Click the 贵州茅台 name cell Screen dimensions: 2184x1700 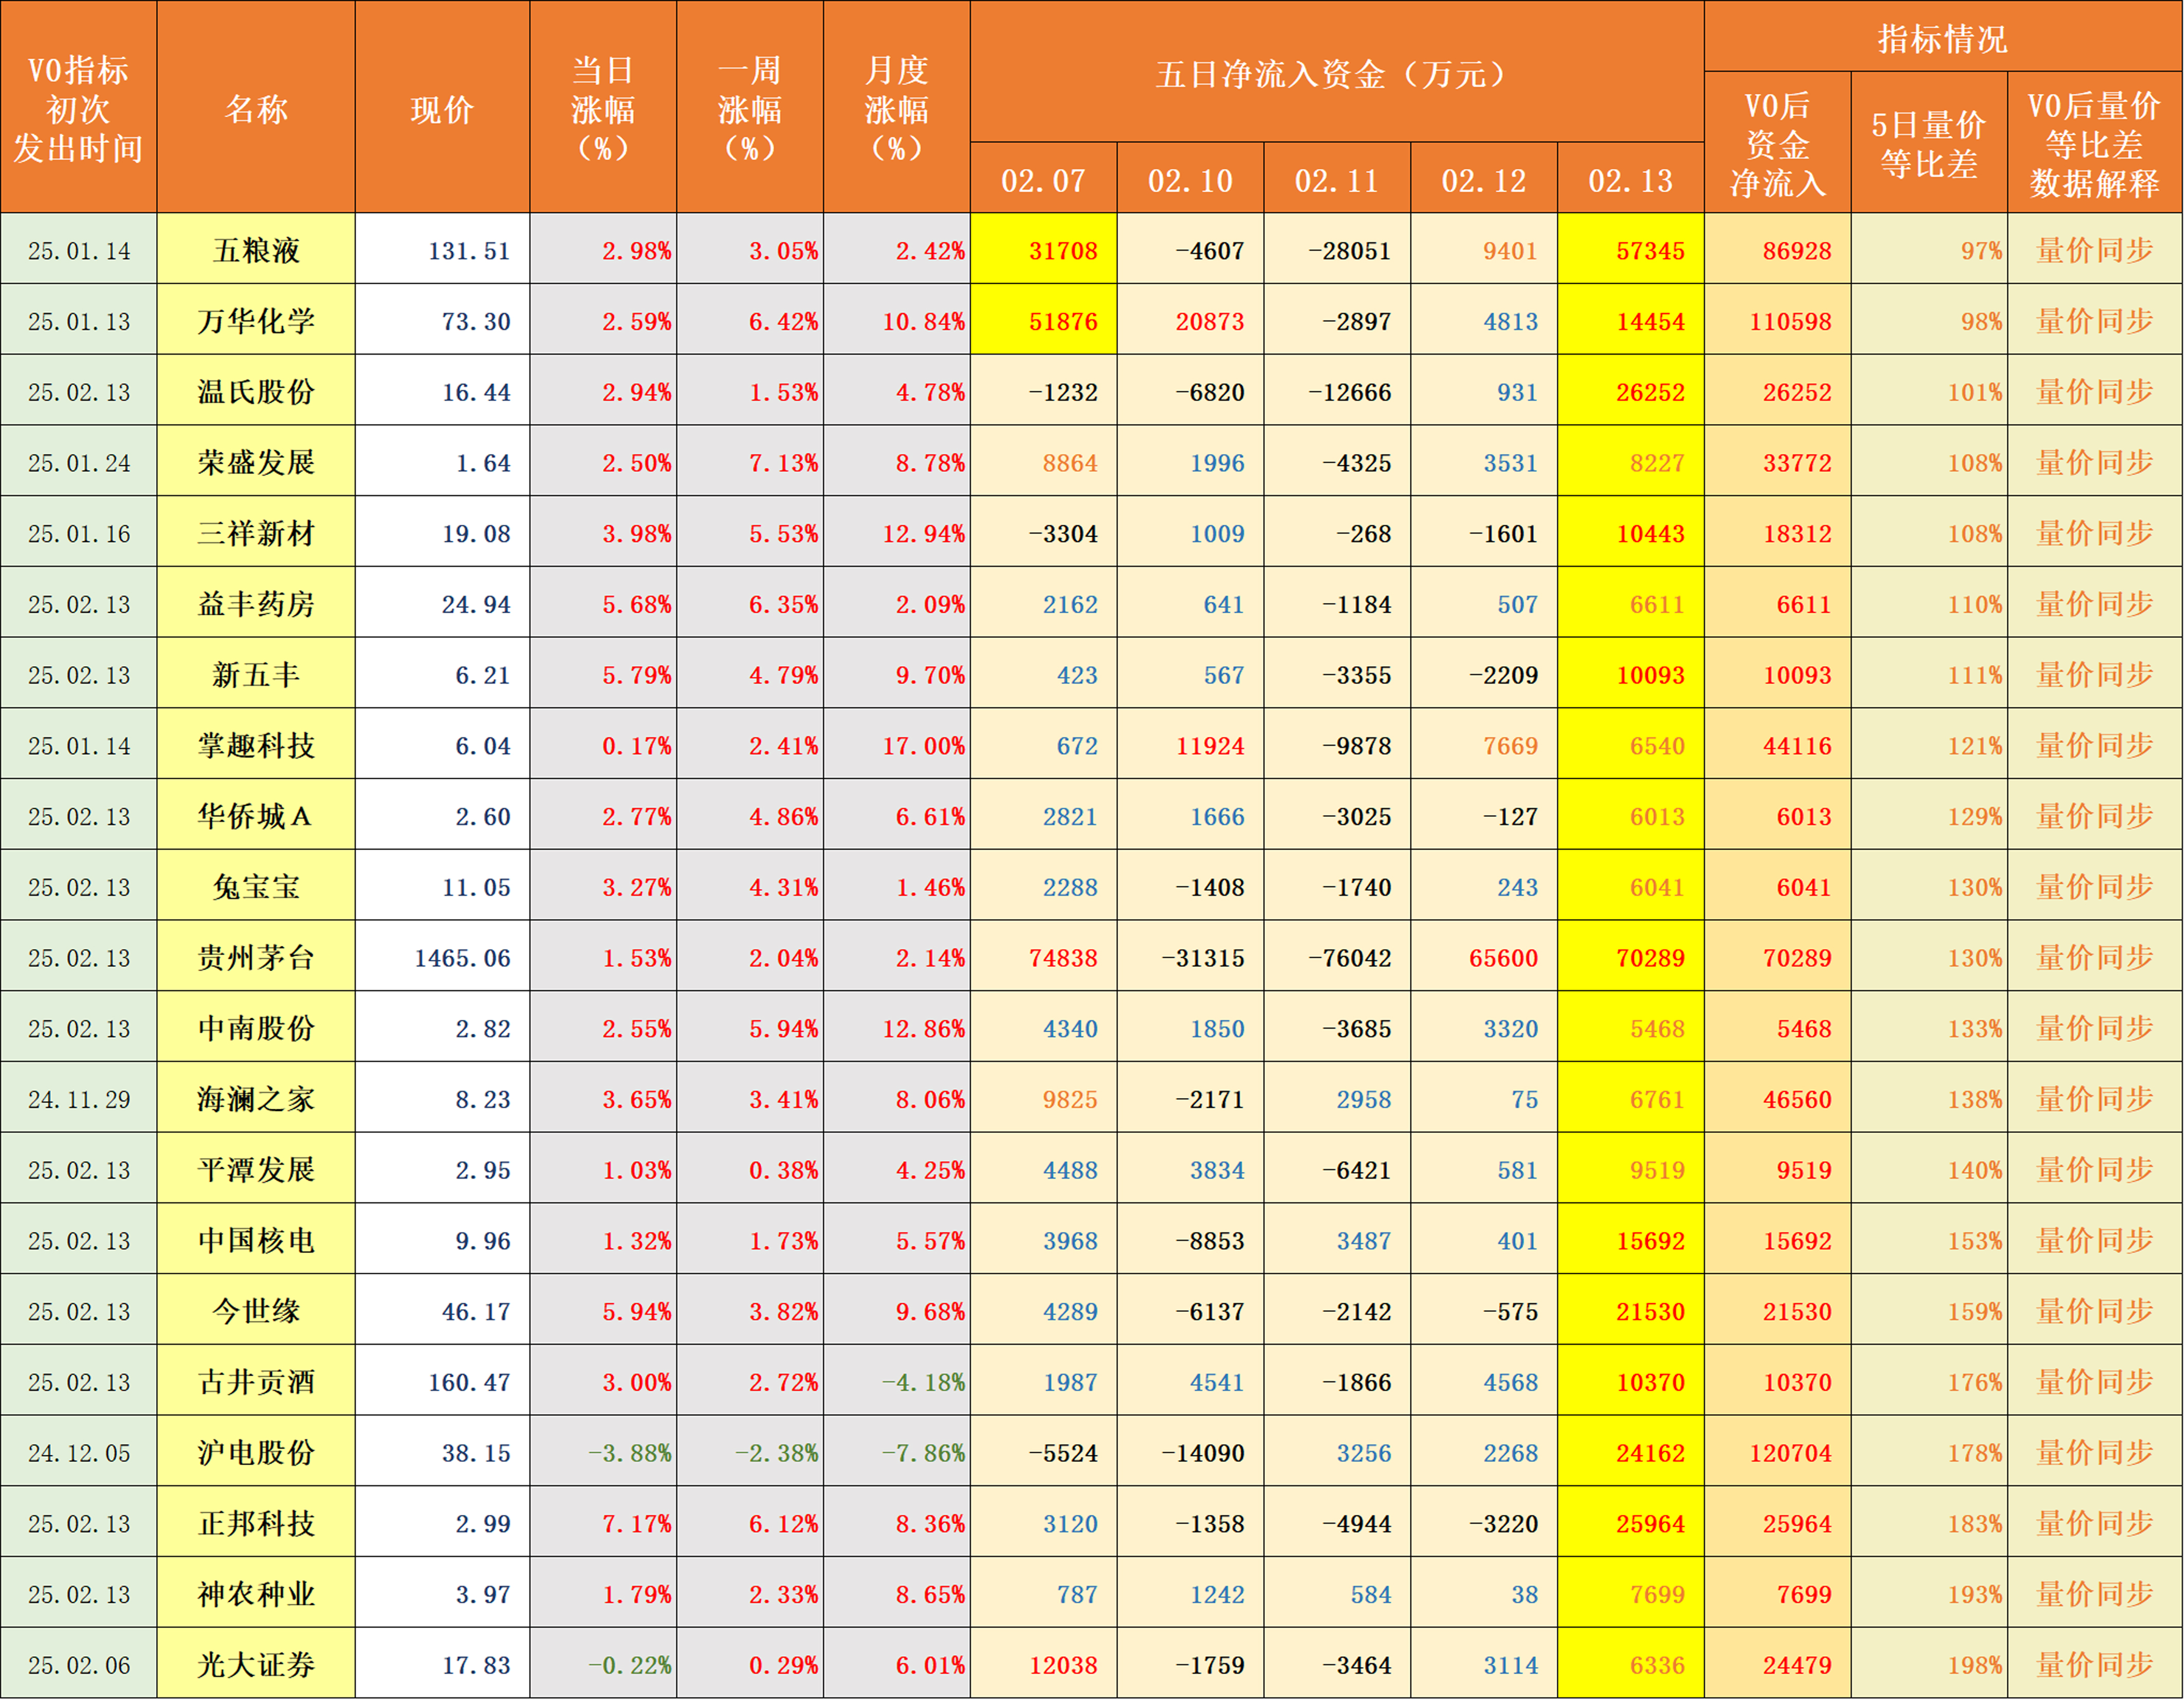click(x=256, y=957)
